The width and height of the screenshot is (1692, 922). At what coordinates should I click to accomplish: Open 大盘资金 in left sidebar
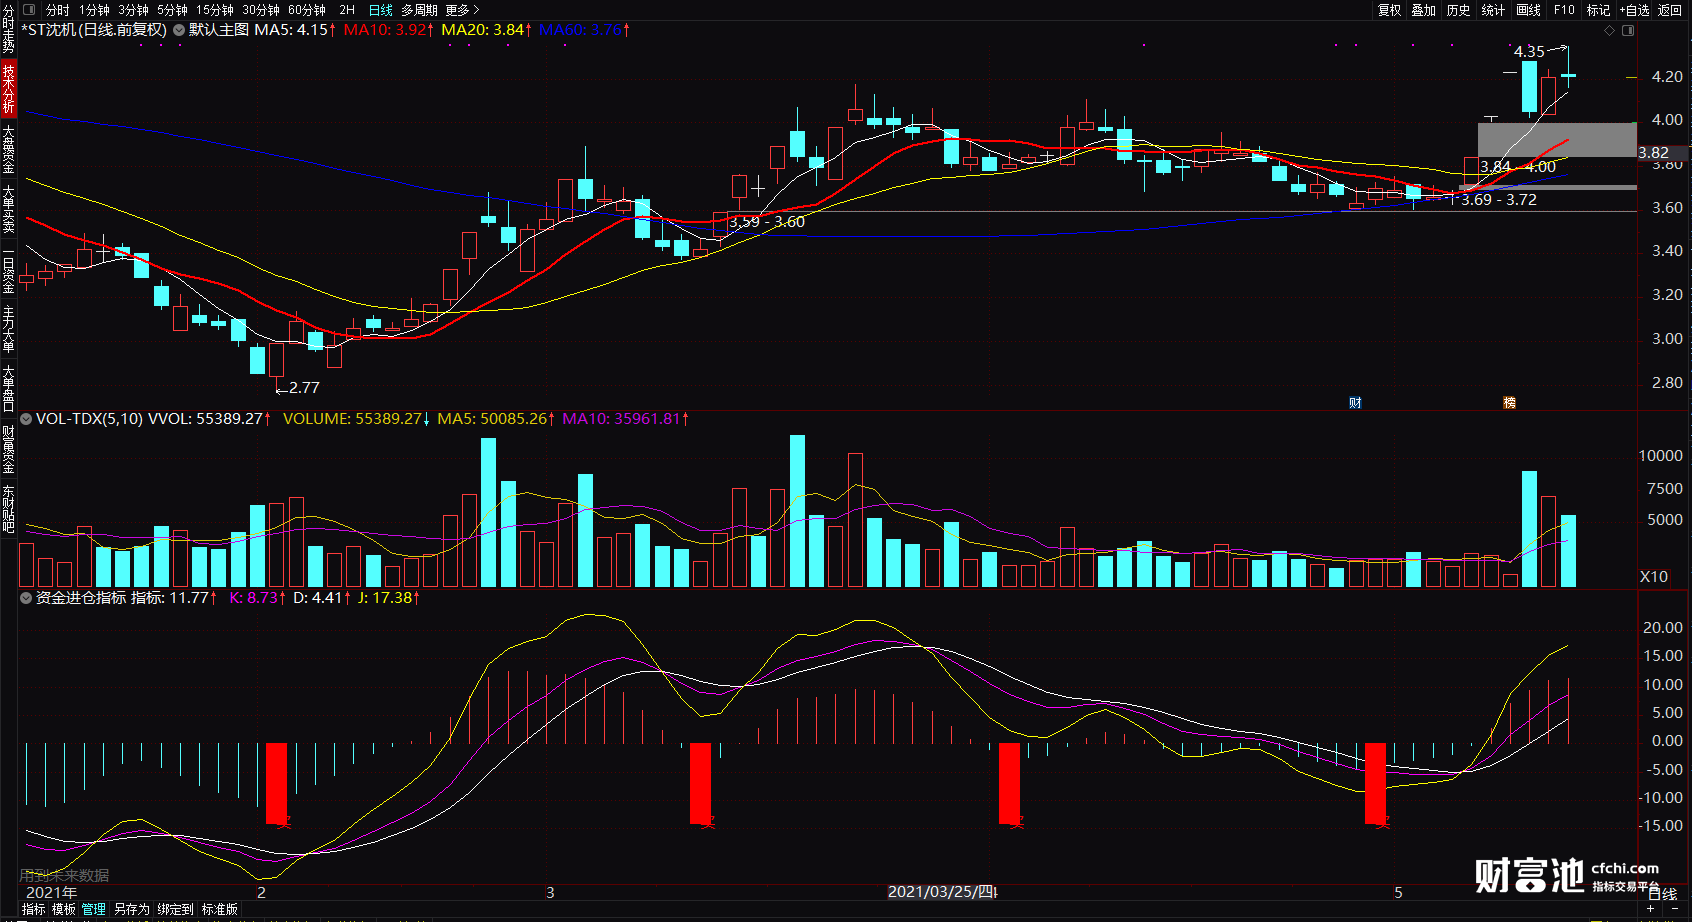click(x=8, y=149)
